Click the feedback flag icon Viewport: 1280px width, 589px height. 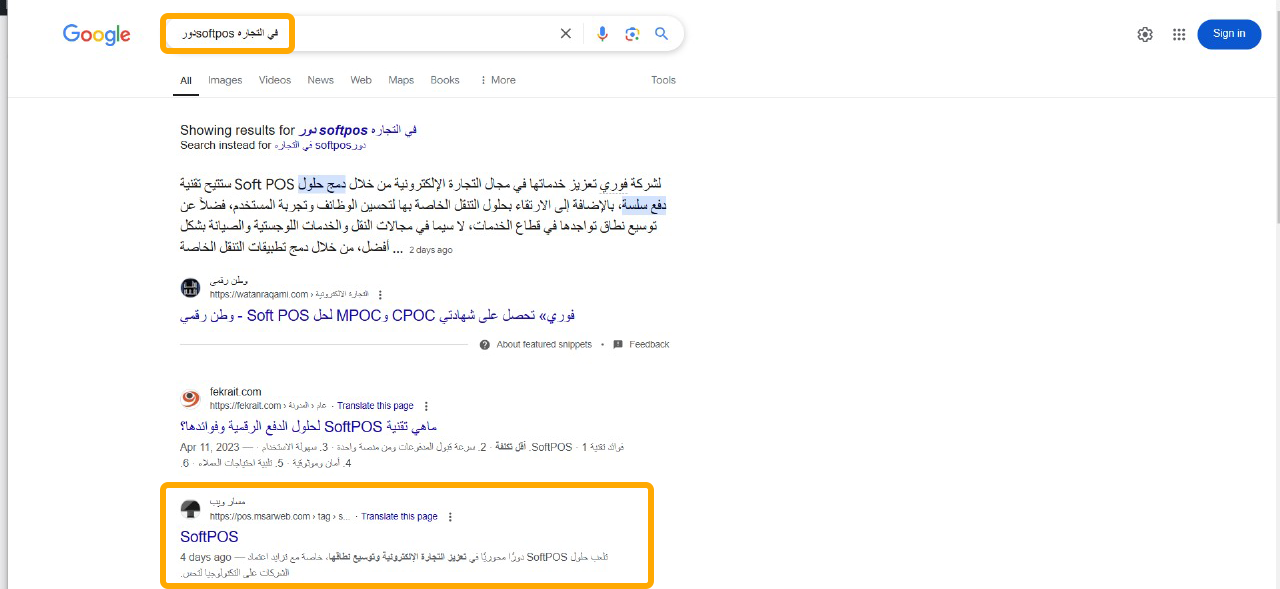coord(618,344)
